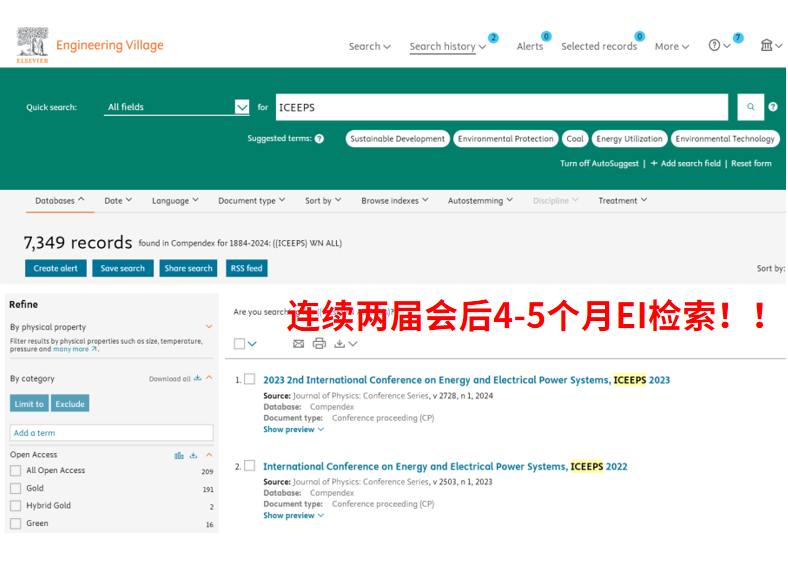
Task: Expand By physical property section chevron
Action: (x=209, y=327)
